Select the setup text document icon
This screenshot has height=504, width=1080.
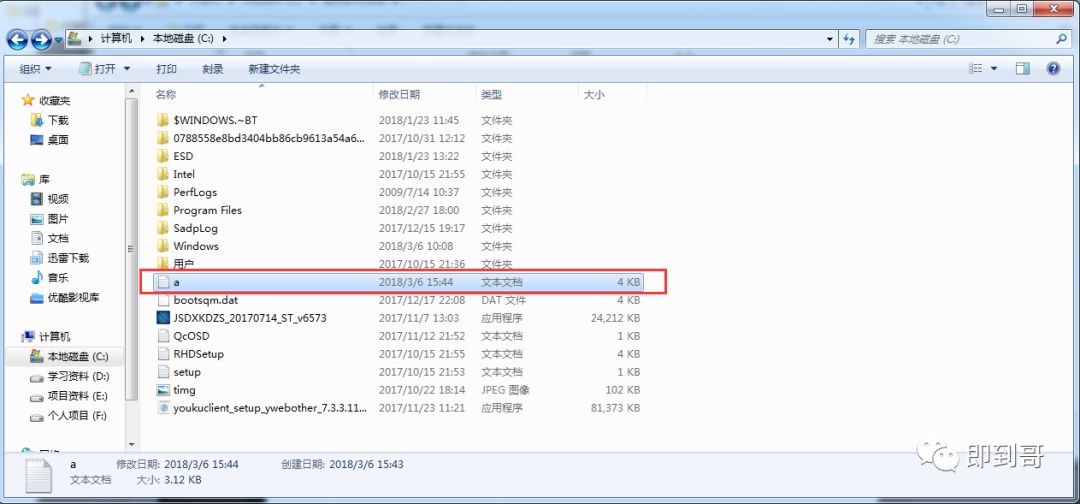(163, 372)
